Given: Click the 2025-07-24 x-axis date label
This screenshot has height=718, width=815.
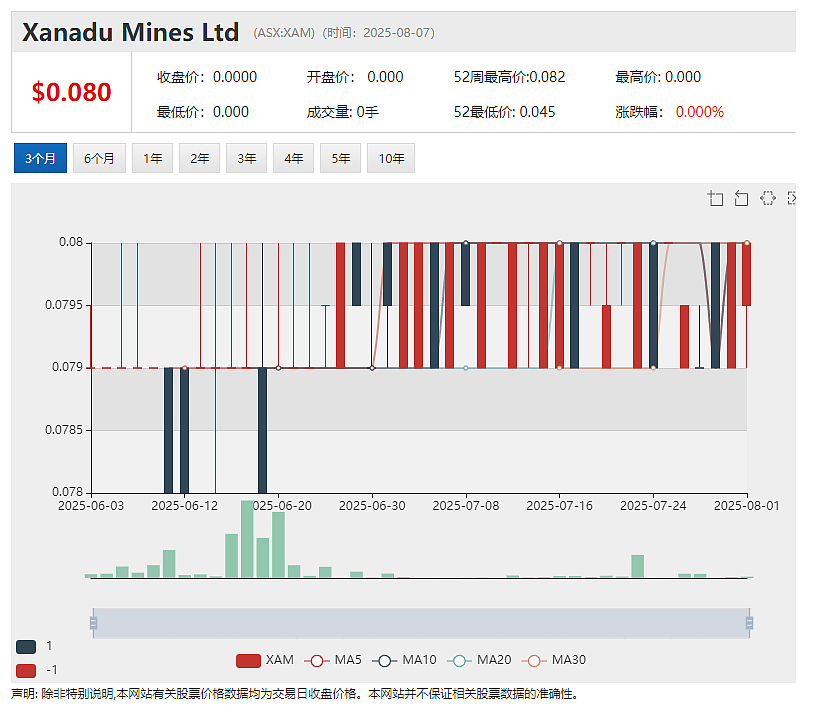Looking at the screenshot, I should click(653, 506).
